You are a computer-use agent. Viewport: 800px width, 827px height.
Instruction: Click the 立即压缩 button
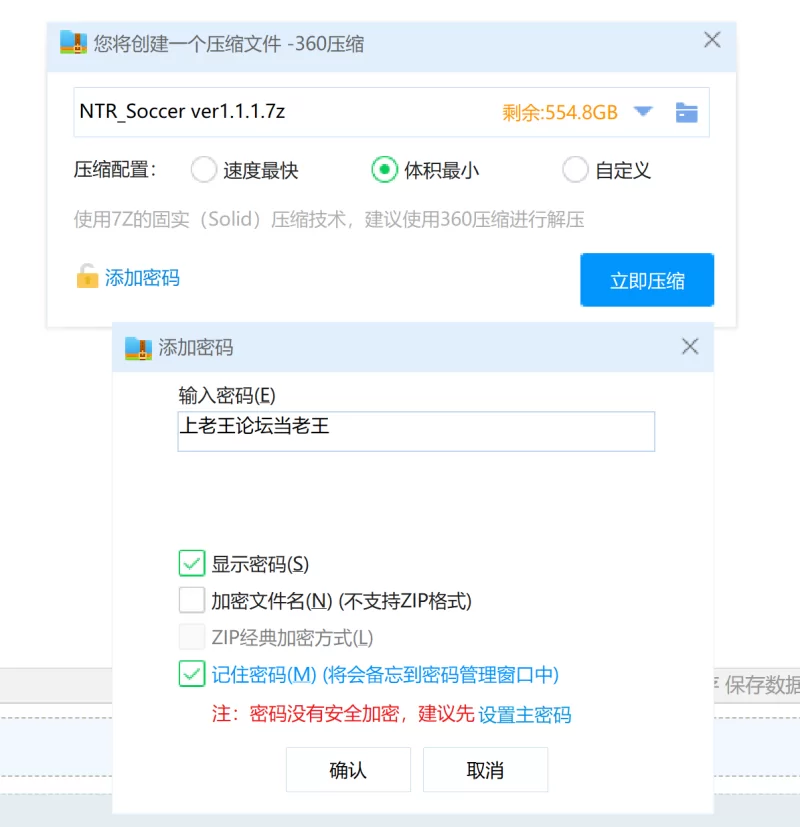(647, 280)
